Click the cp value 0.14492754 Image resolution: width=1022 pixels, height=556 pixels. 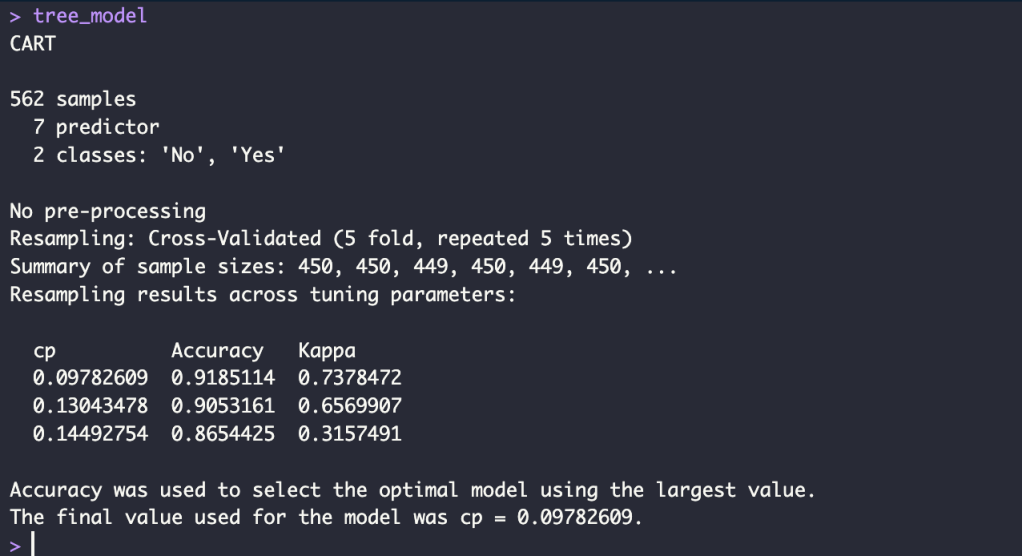click(90, 434)
